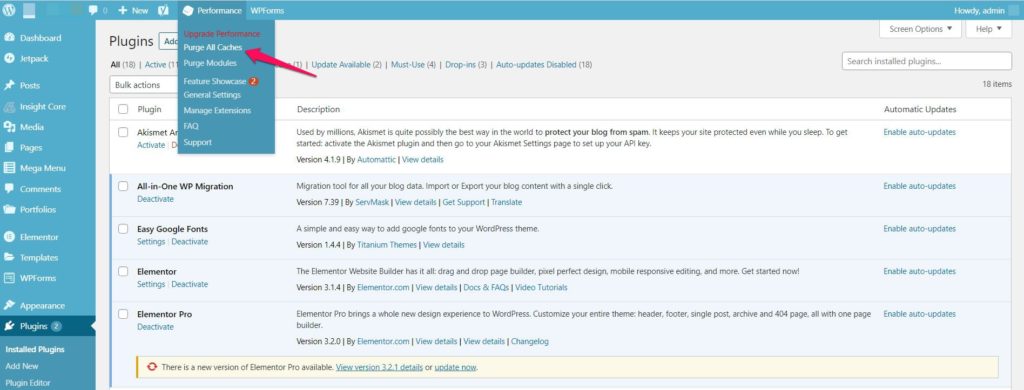
Task: Open Add New in Plugins submenu
Action: point(22,366)
